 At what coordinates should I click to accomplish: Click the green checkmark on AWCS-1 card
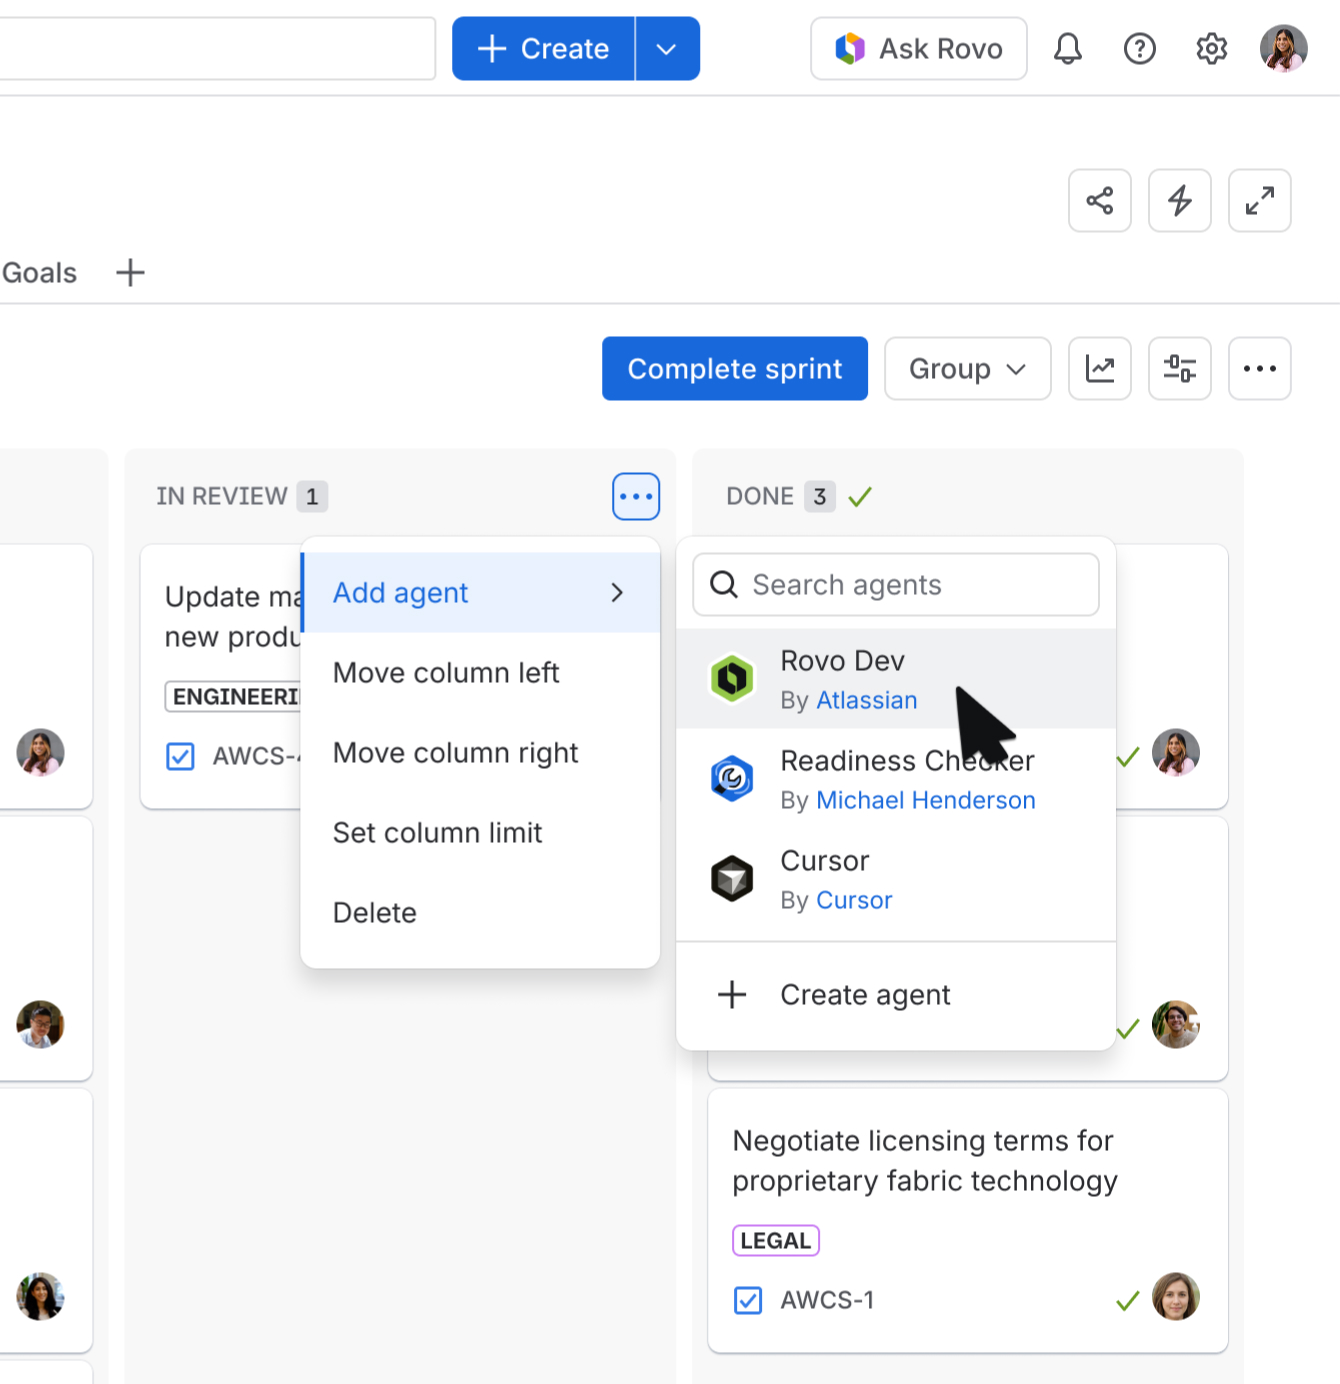(1128, 1300)
